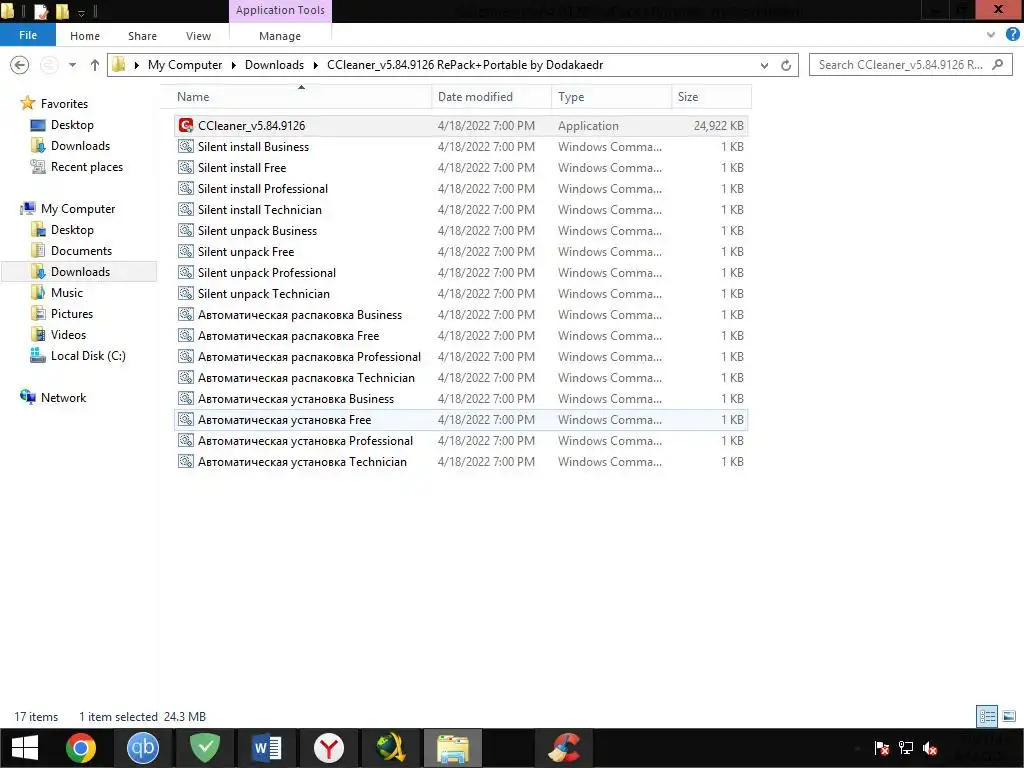Click Downloads in the address bar
1024x768 pixels.
(x=274, y=65)
